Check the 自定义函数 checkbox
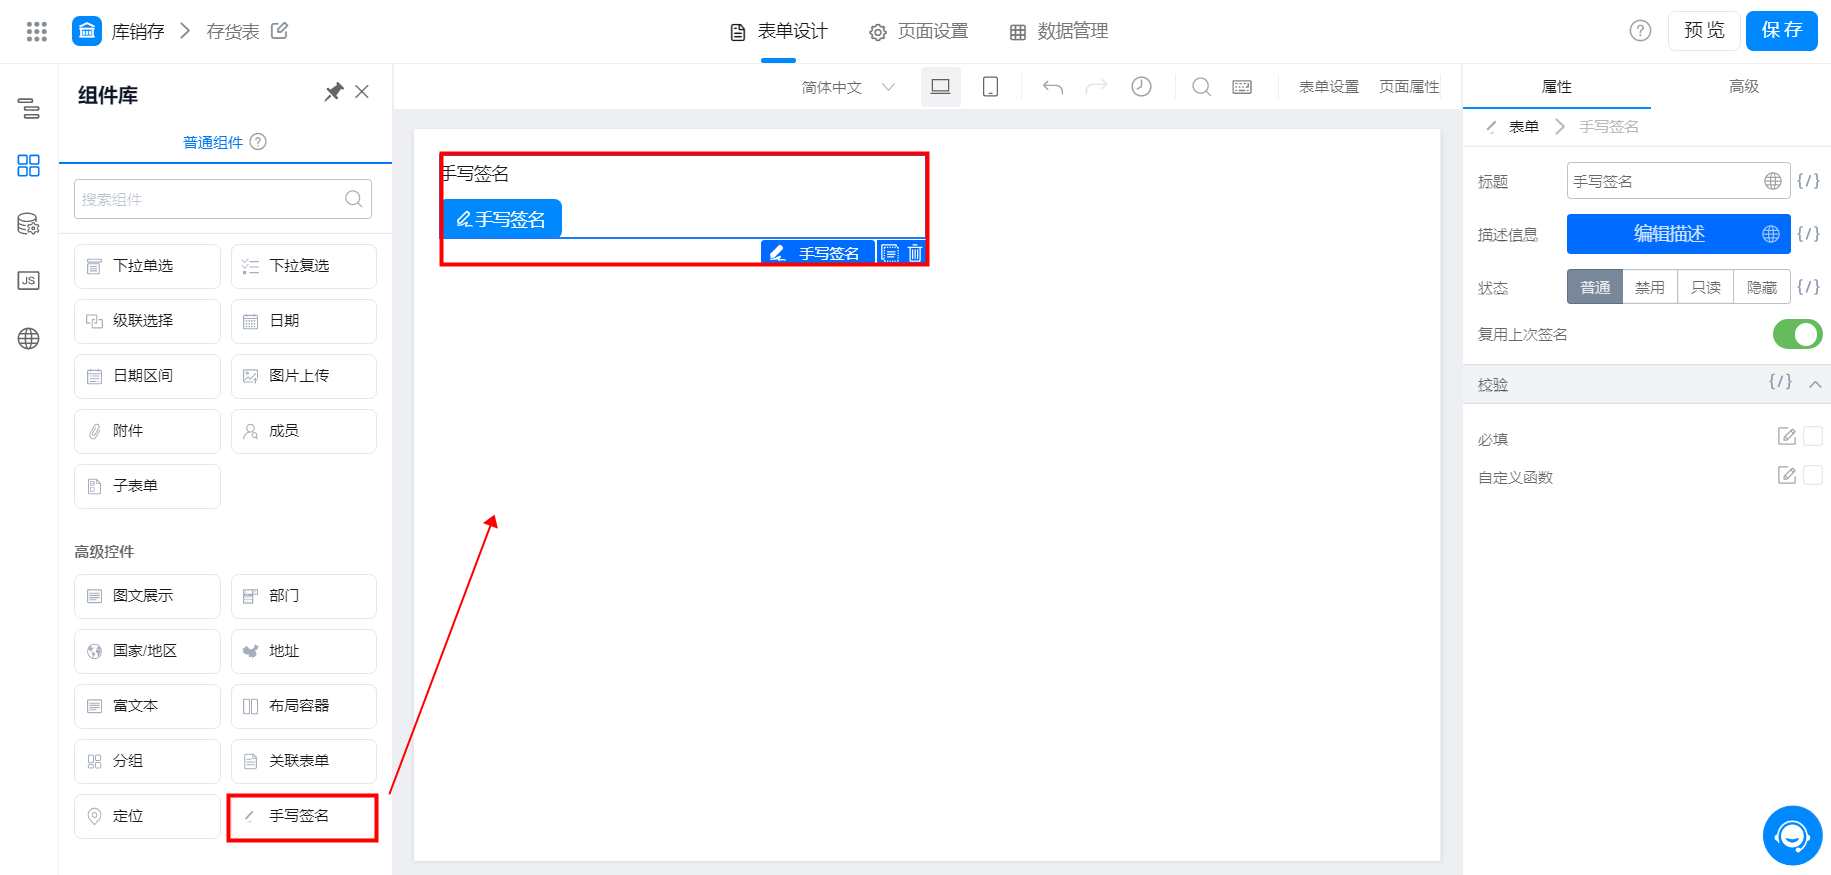The image size is (1831, 875). [x=1813, y=476]
